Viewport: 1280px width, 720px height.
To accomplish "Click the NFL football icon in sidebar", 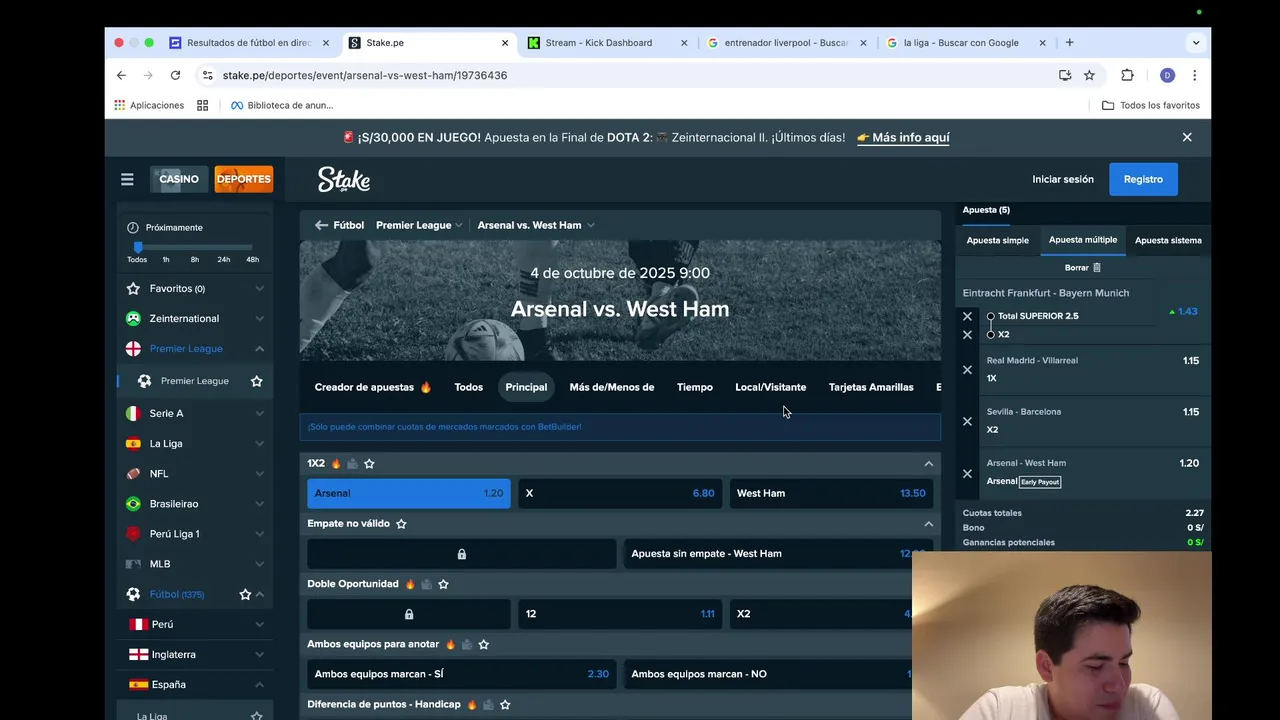I will tap(133, 473).
